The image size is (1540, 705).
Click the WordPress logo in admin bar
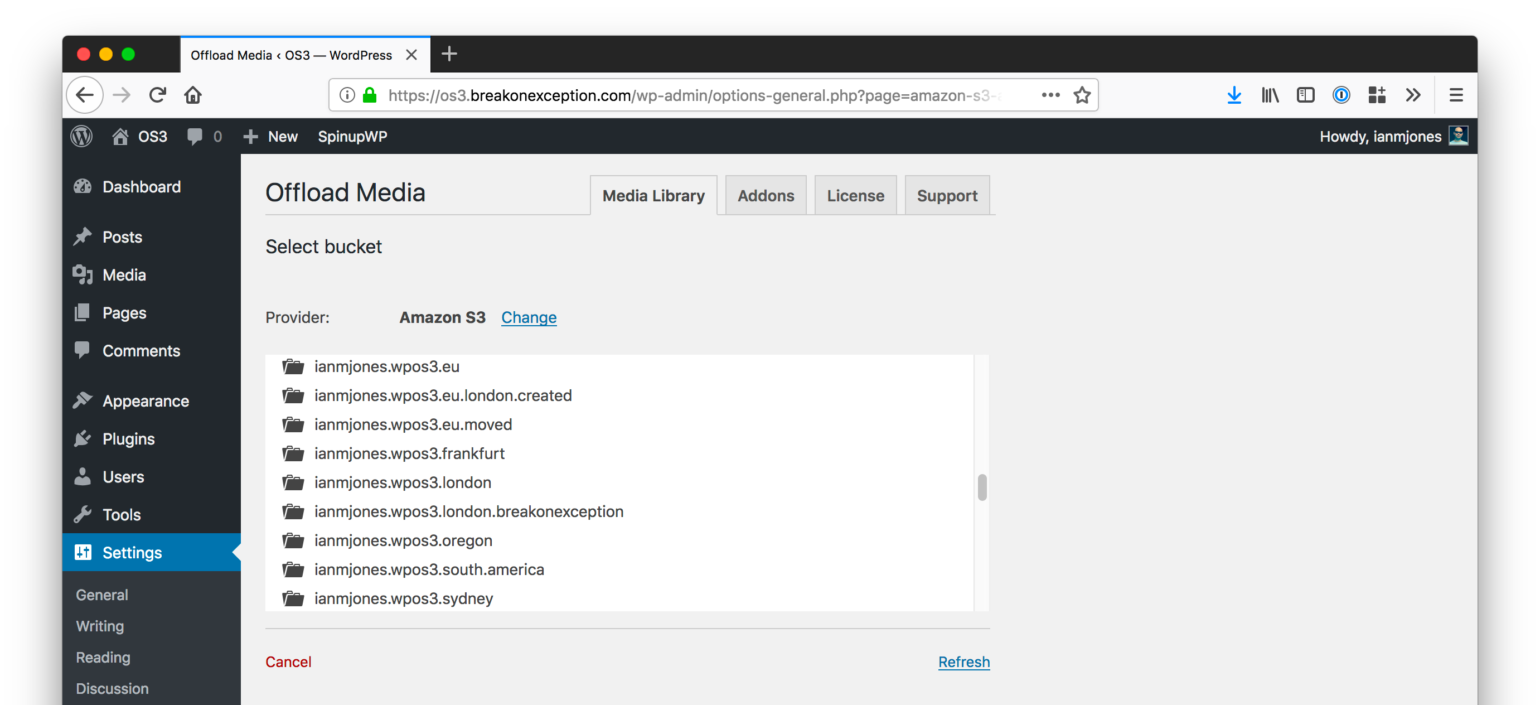81,137
